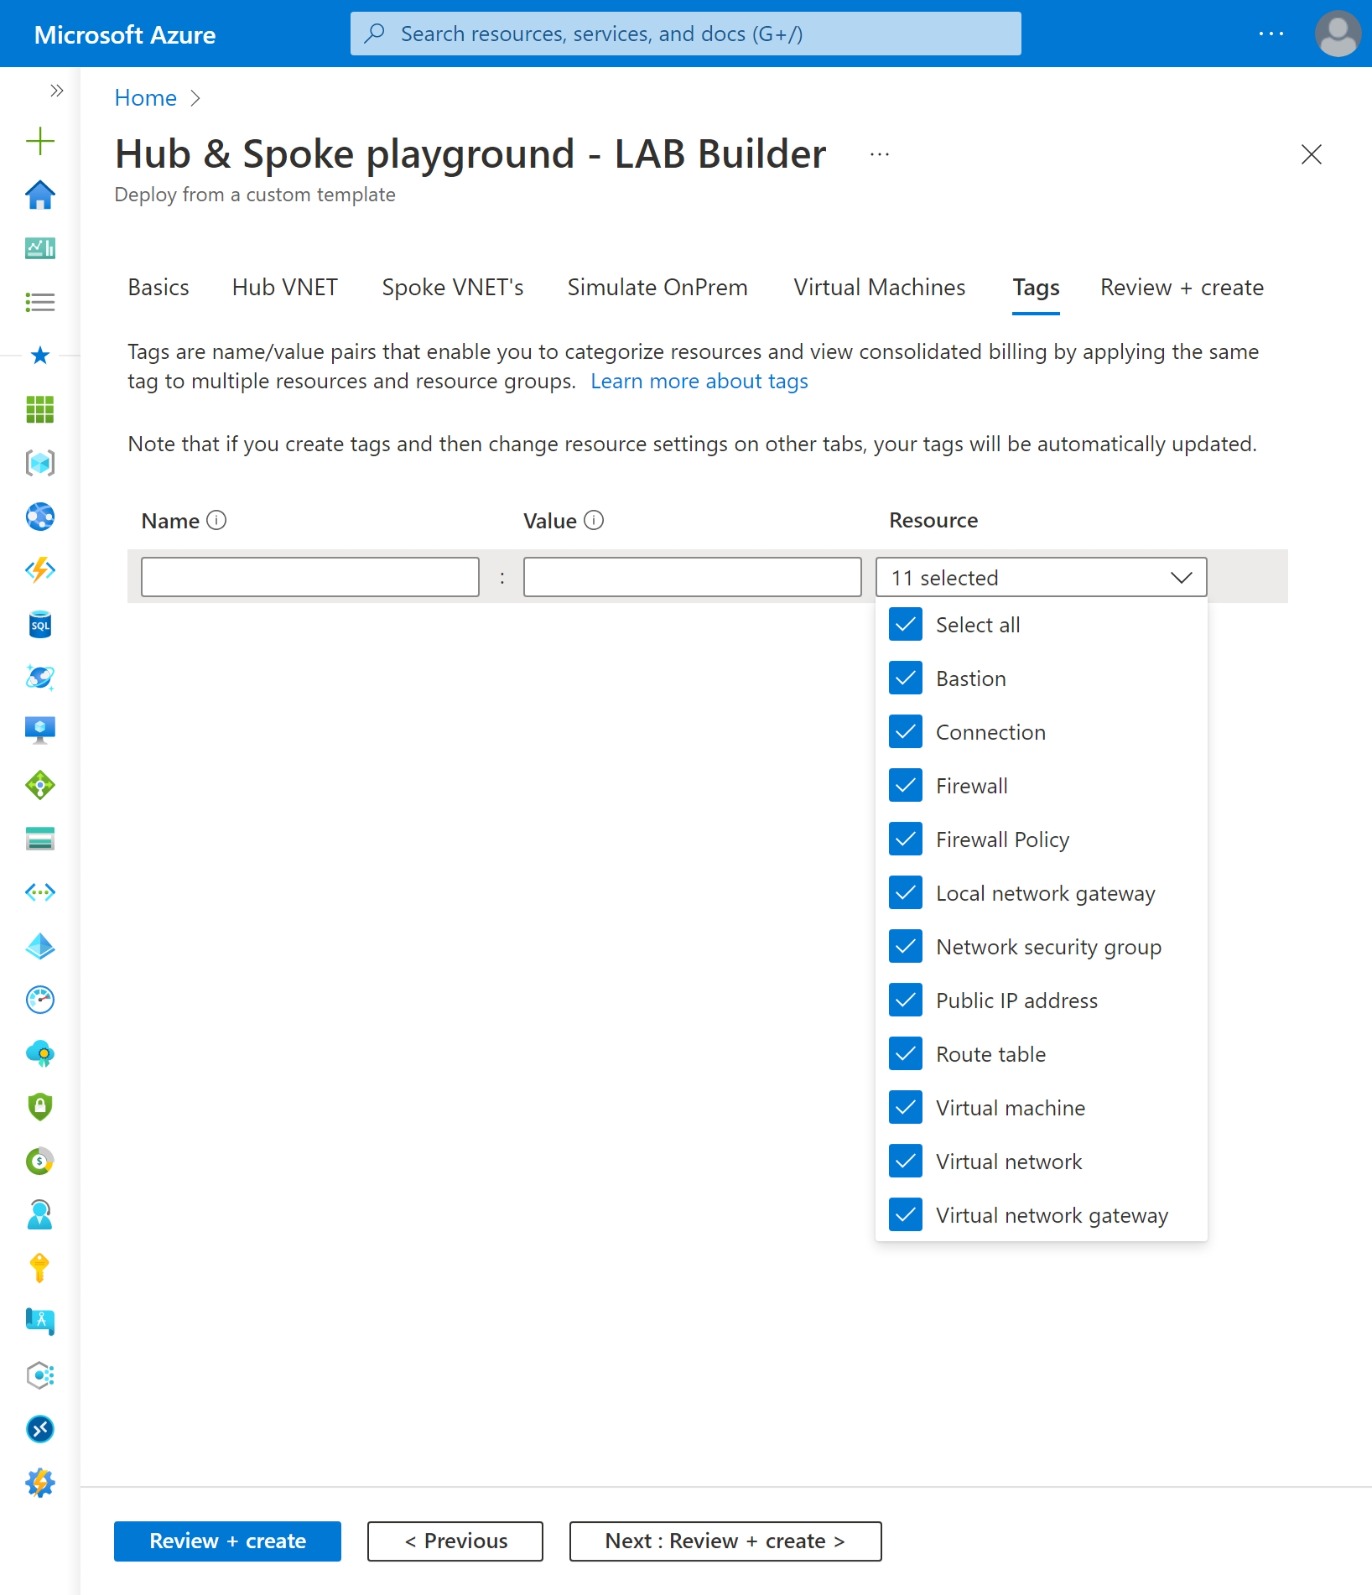This screenshot has width=1372, height=1595.
Task: Open the account avatar menu
Action: (1337, 34)
